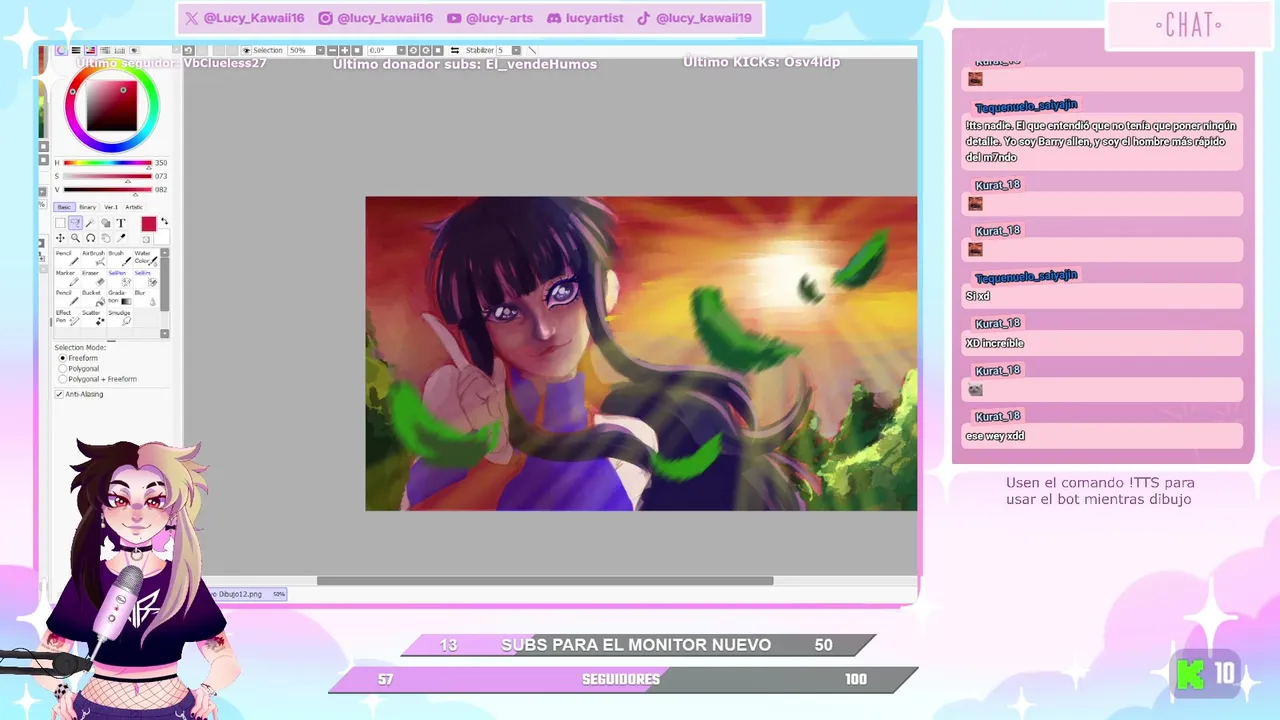Open the Stabilizer value dropdown
Screen dimensions: 1280x720
516,50
